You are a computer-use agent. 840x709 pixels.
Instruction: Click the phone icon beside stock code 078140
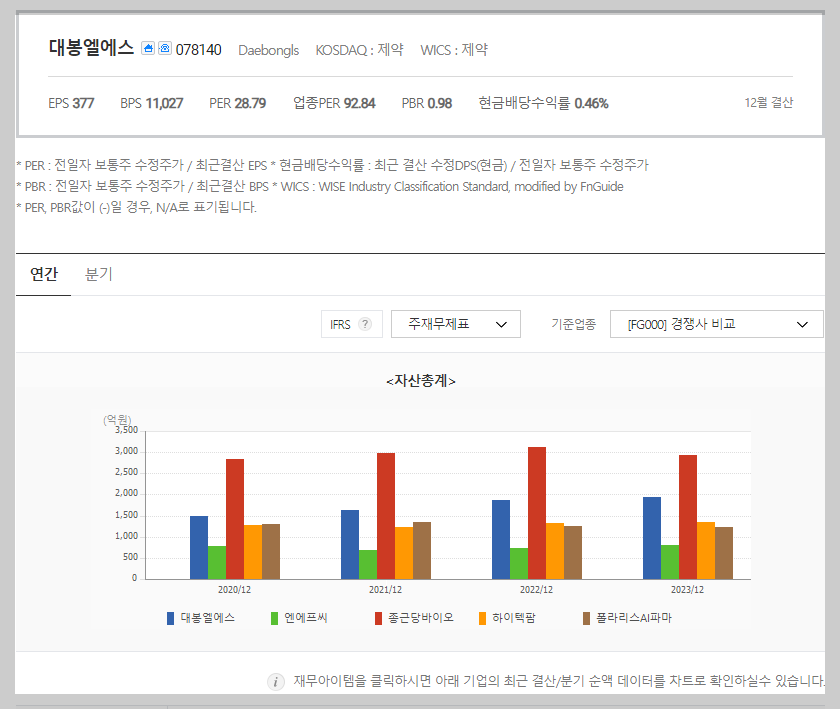click(165, 48)
